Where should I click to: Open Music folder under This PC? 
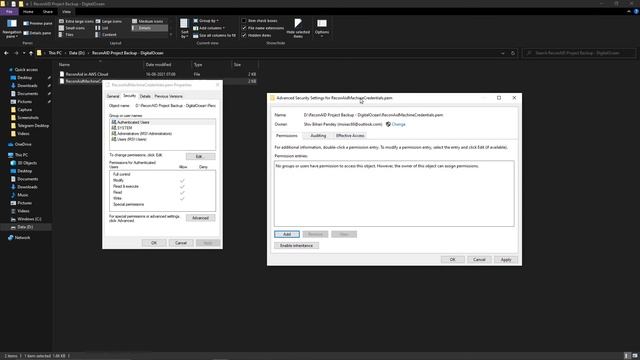coord(20,195)
